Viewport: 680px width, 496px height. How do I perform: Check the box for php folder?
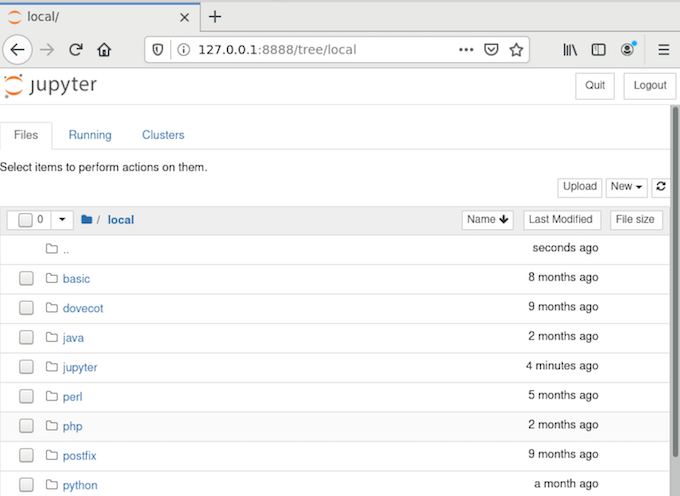[x=26, y=426]
